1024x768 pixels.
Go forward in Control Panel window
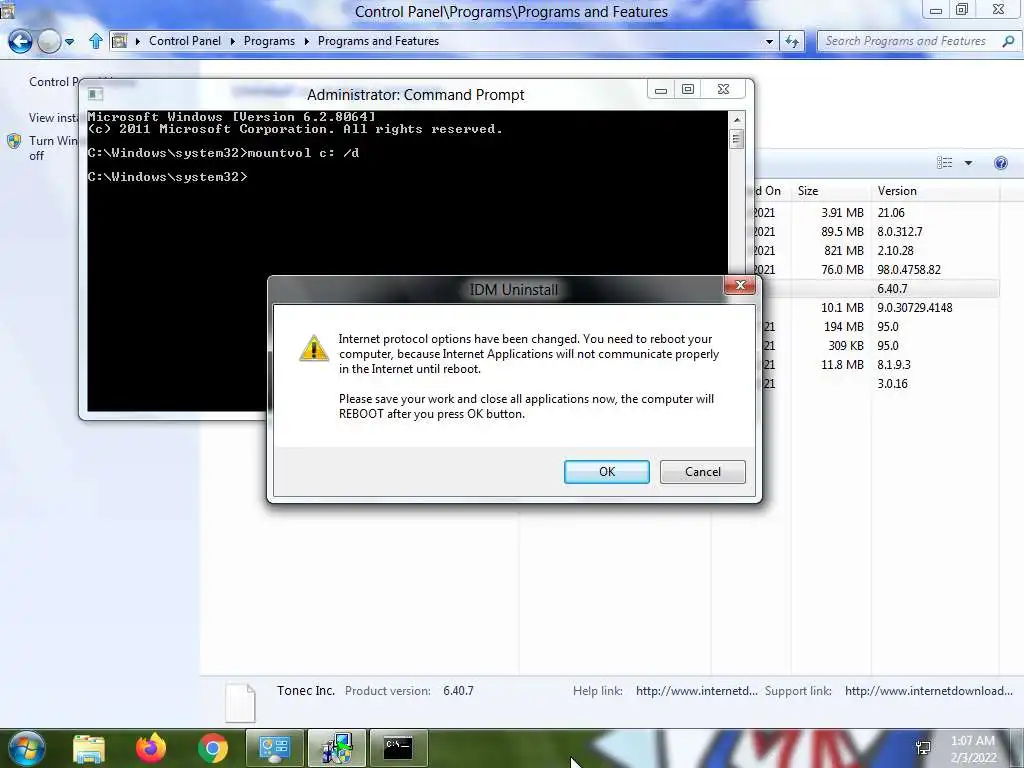49,42
